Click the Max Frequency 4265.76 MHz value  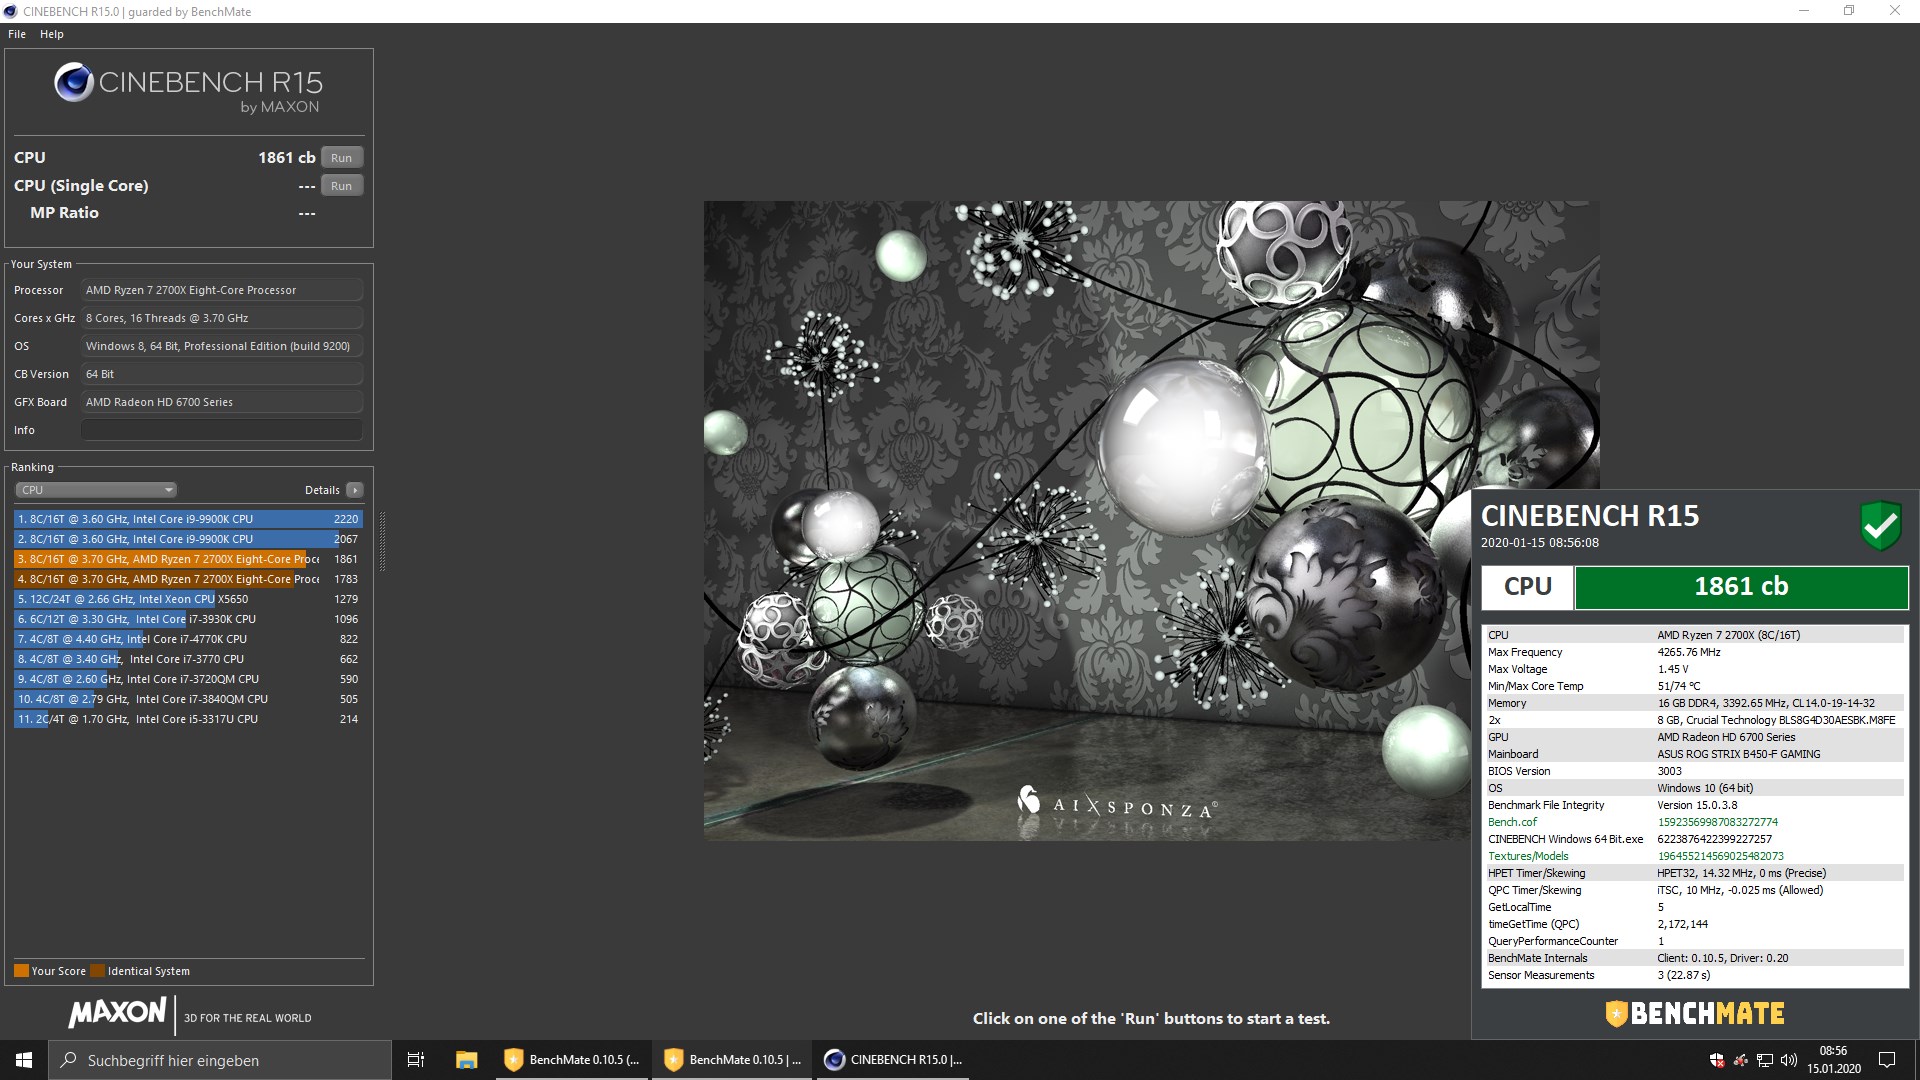(x=1689, y=652)
